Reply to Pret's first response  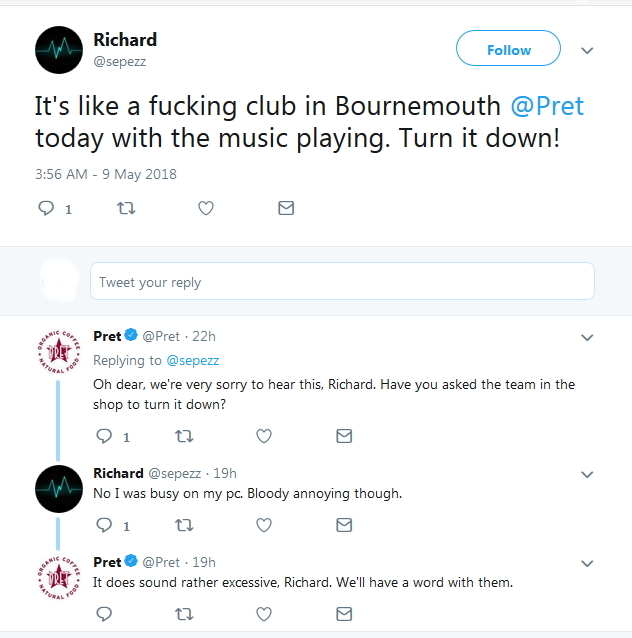click(103, 436)
